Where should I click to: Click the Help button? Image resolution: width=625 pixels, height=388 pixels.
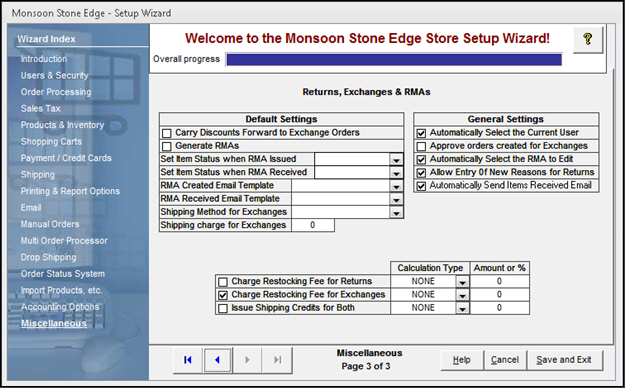point(462,360)
